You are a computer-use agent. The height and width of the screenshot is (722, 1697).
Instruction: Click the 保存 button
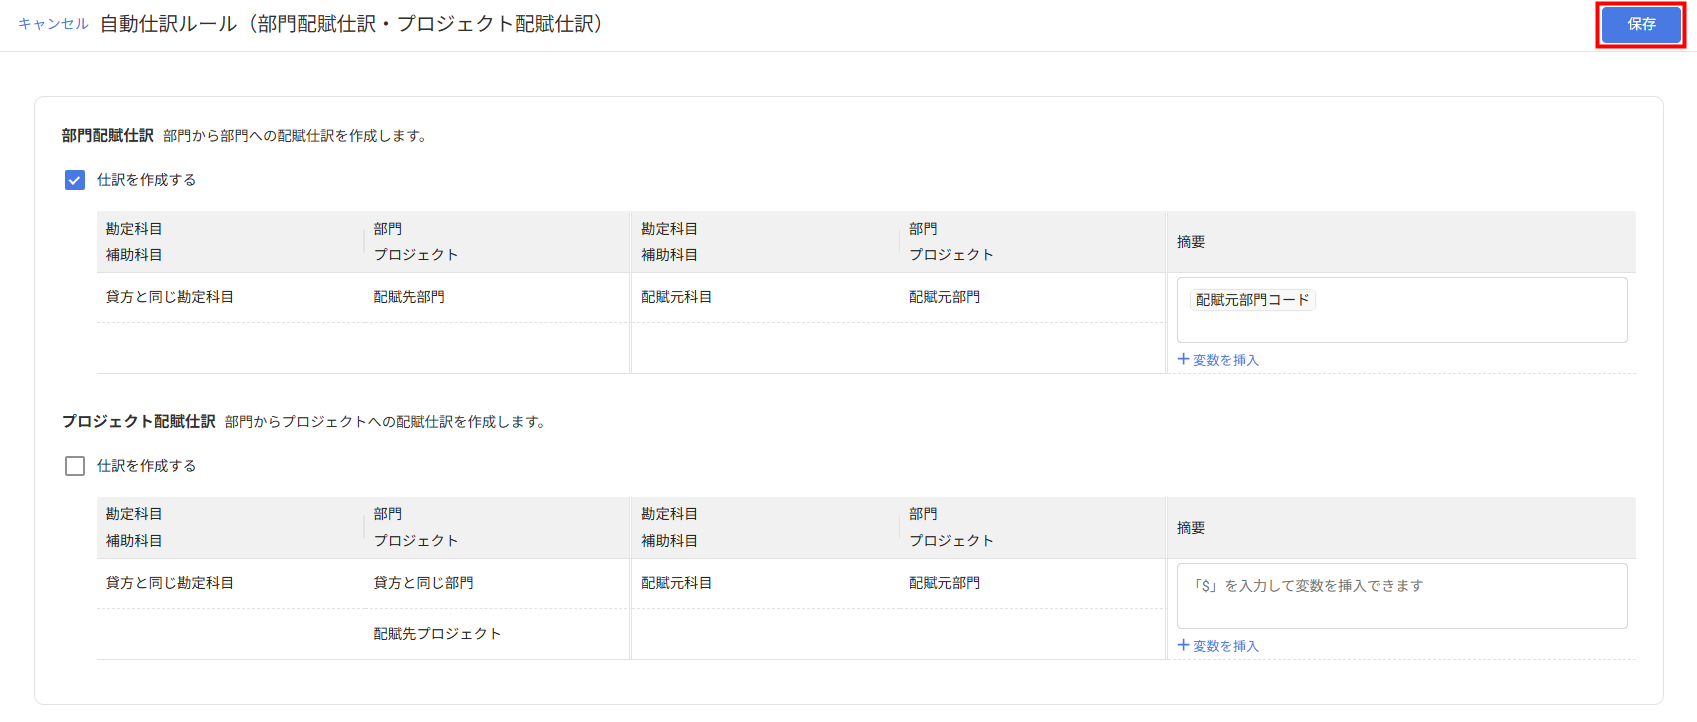pyautogui.click(x=1640, y=24)
